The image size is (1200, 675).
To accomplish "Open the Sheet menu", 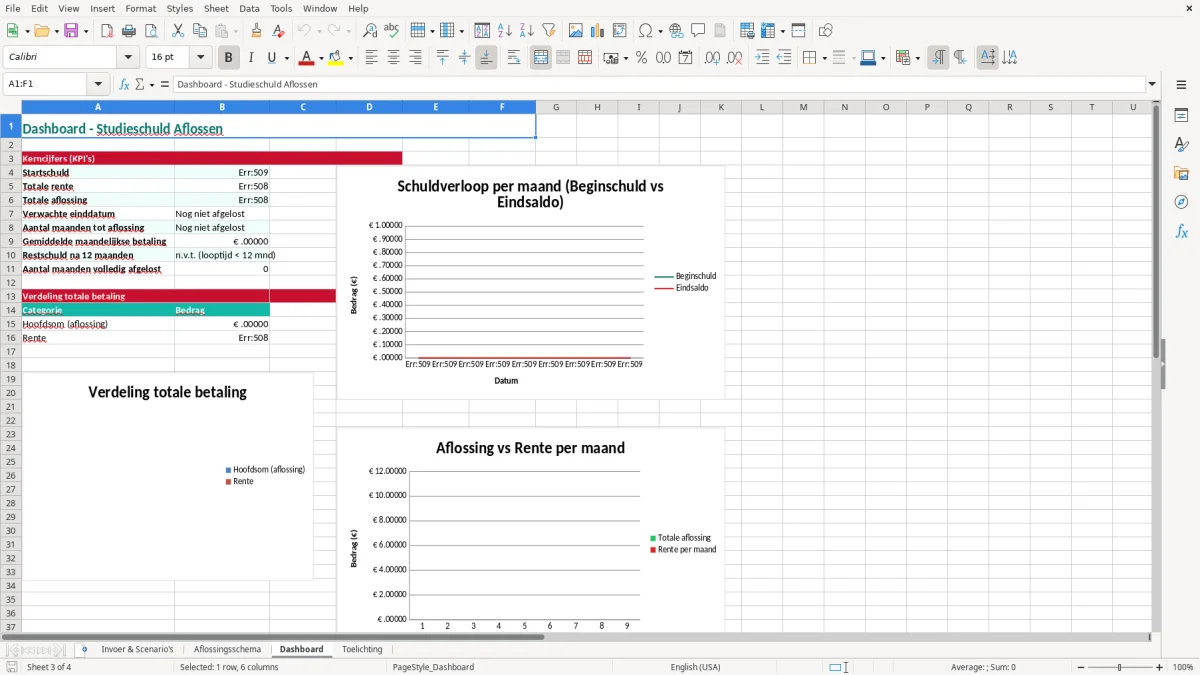I will [216, 8].
